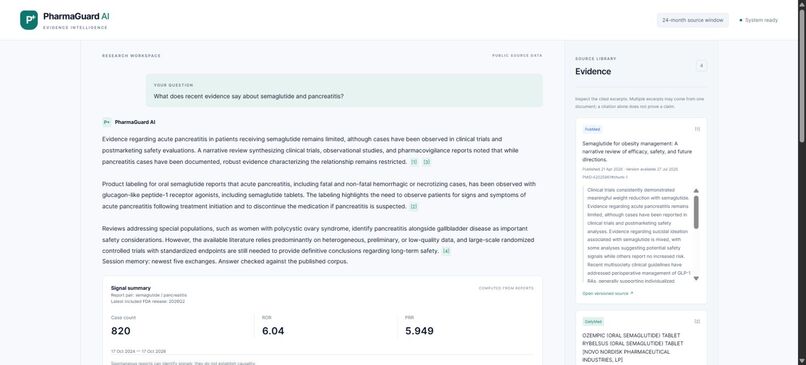Click the down arrow of excerpt scrollbar
This screenshot has height=365, width=806.
(696, 278)
